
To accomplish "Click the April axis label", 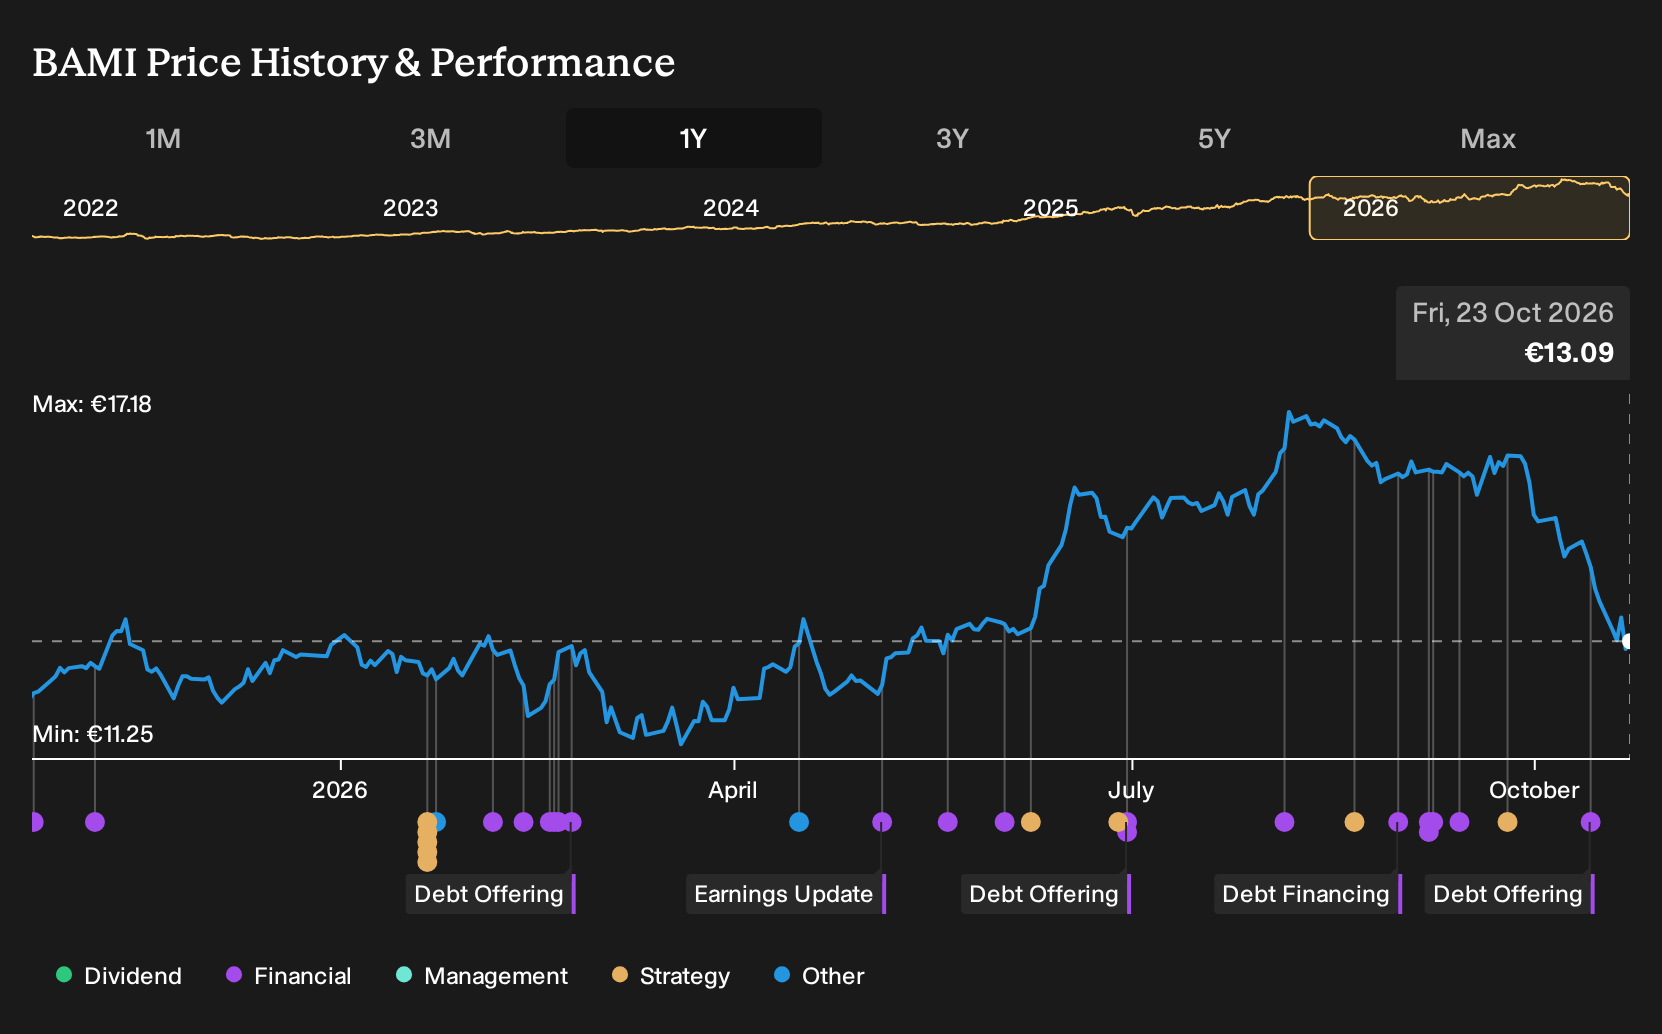I will point(733,790).
